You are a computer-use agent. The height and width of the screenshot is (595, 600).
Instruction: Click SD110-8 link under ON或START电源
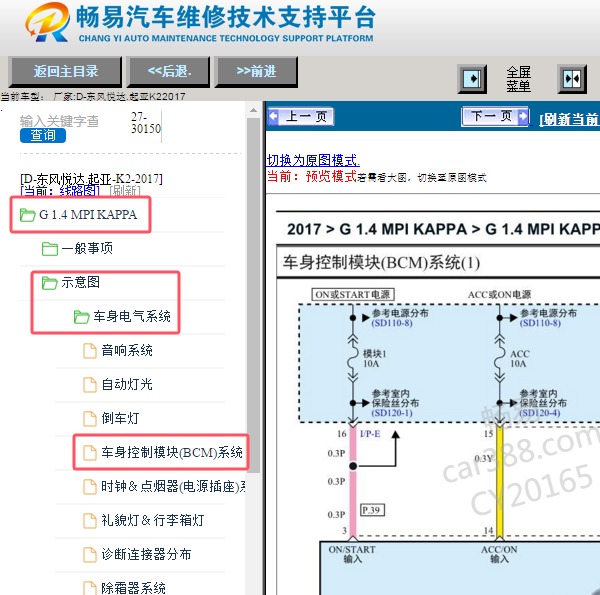pyautogui.click(x=391, y=323)
